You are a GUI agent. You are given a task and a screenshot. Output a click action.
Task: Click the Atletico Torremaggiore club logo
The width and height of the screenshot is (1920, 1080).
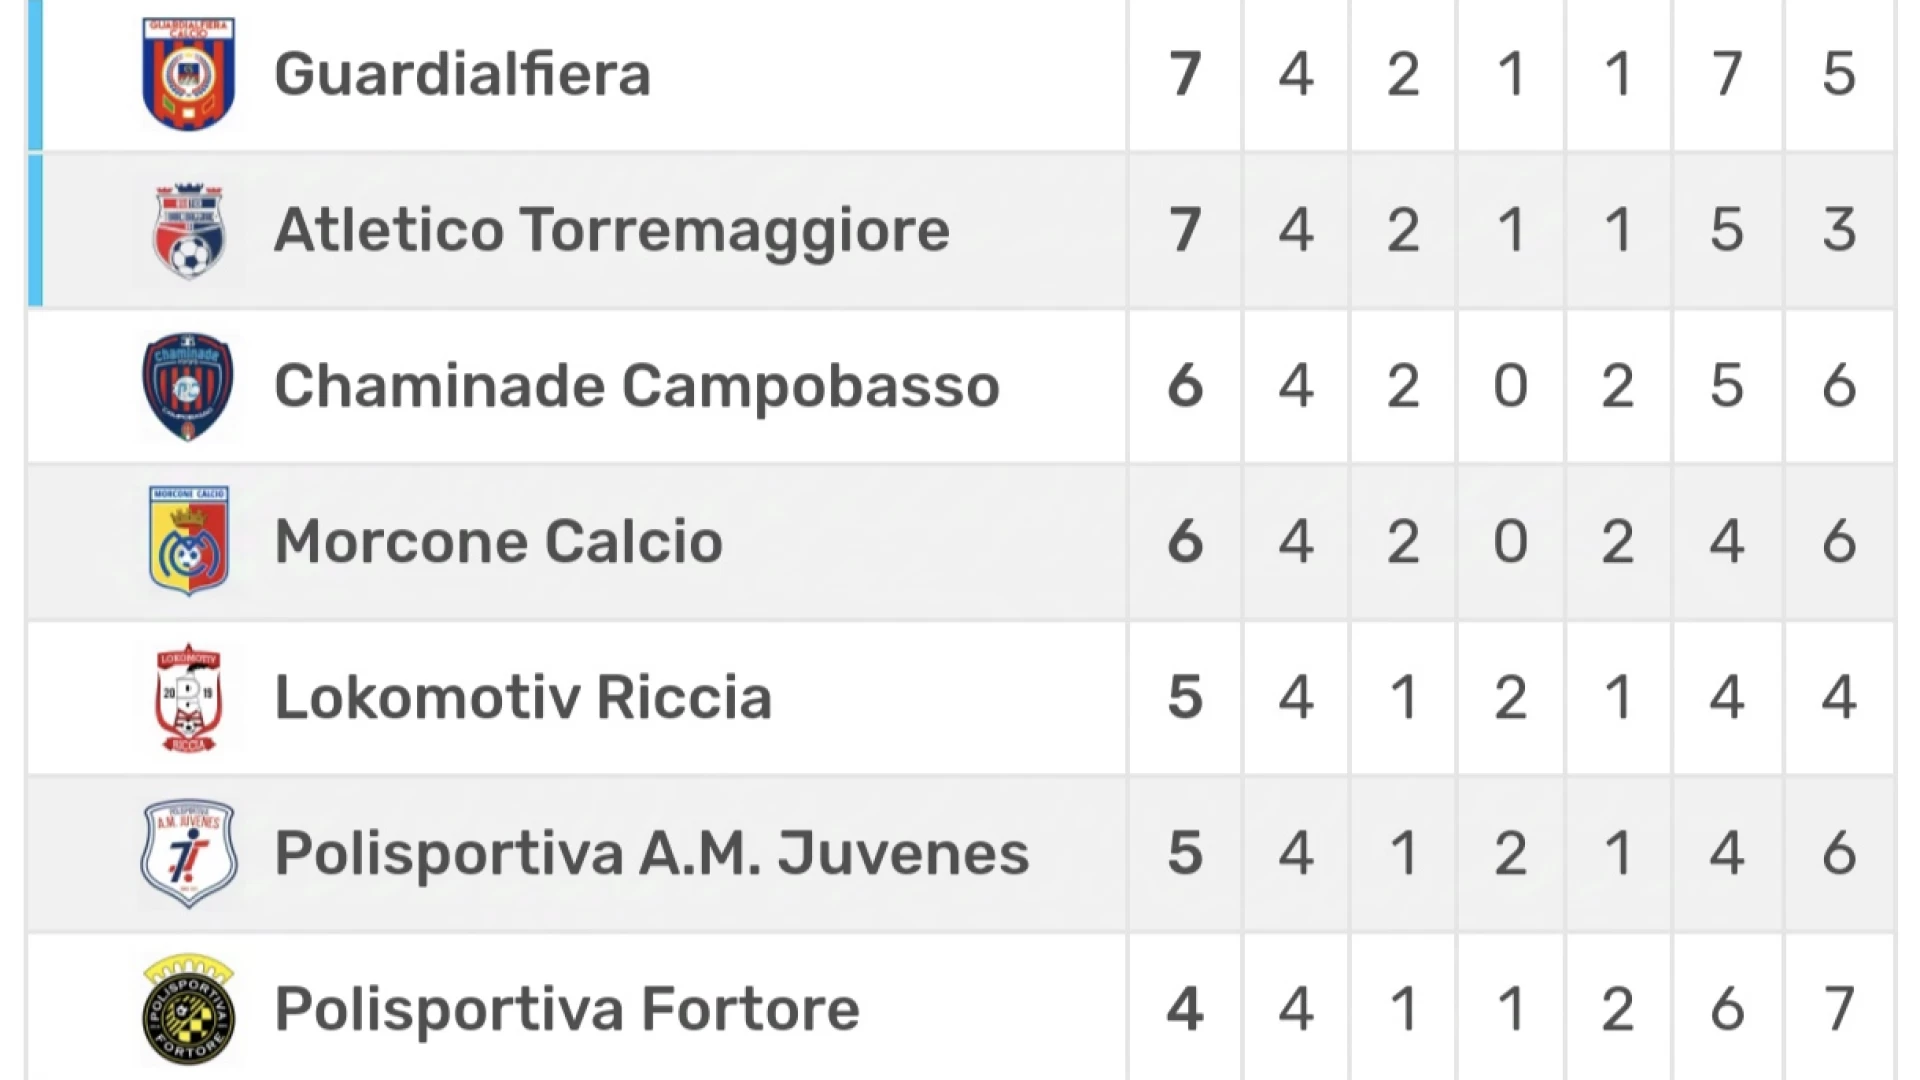click(188, 230)
